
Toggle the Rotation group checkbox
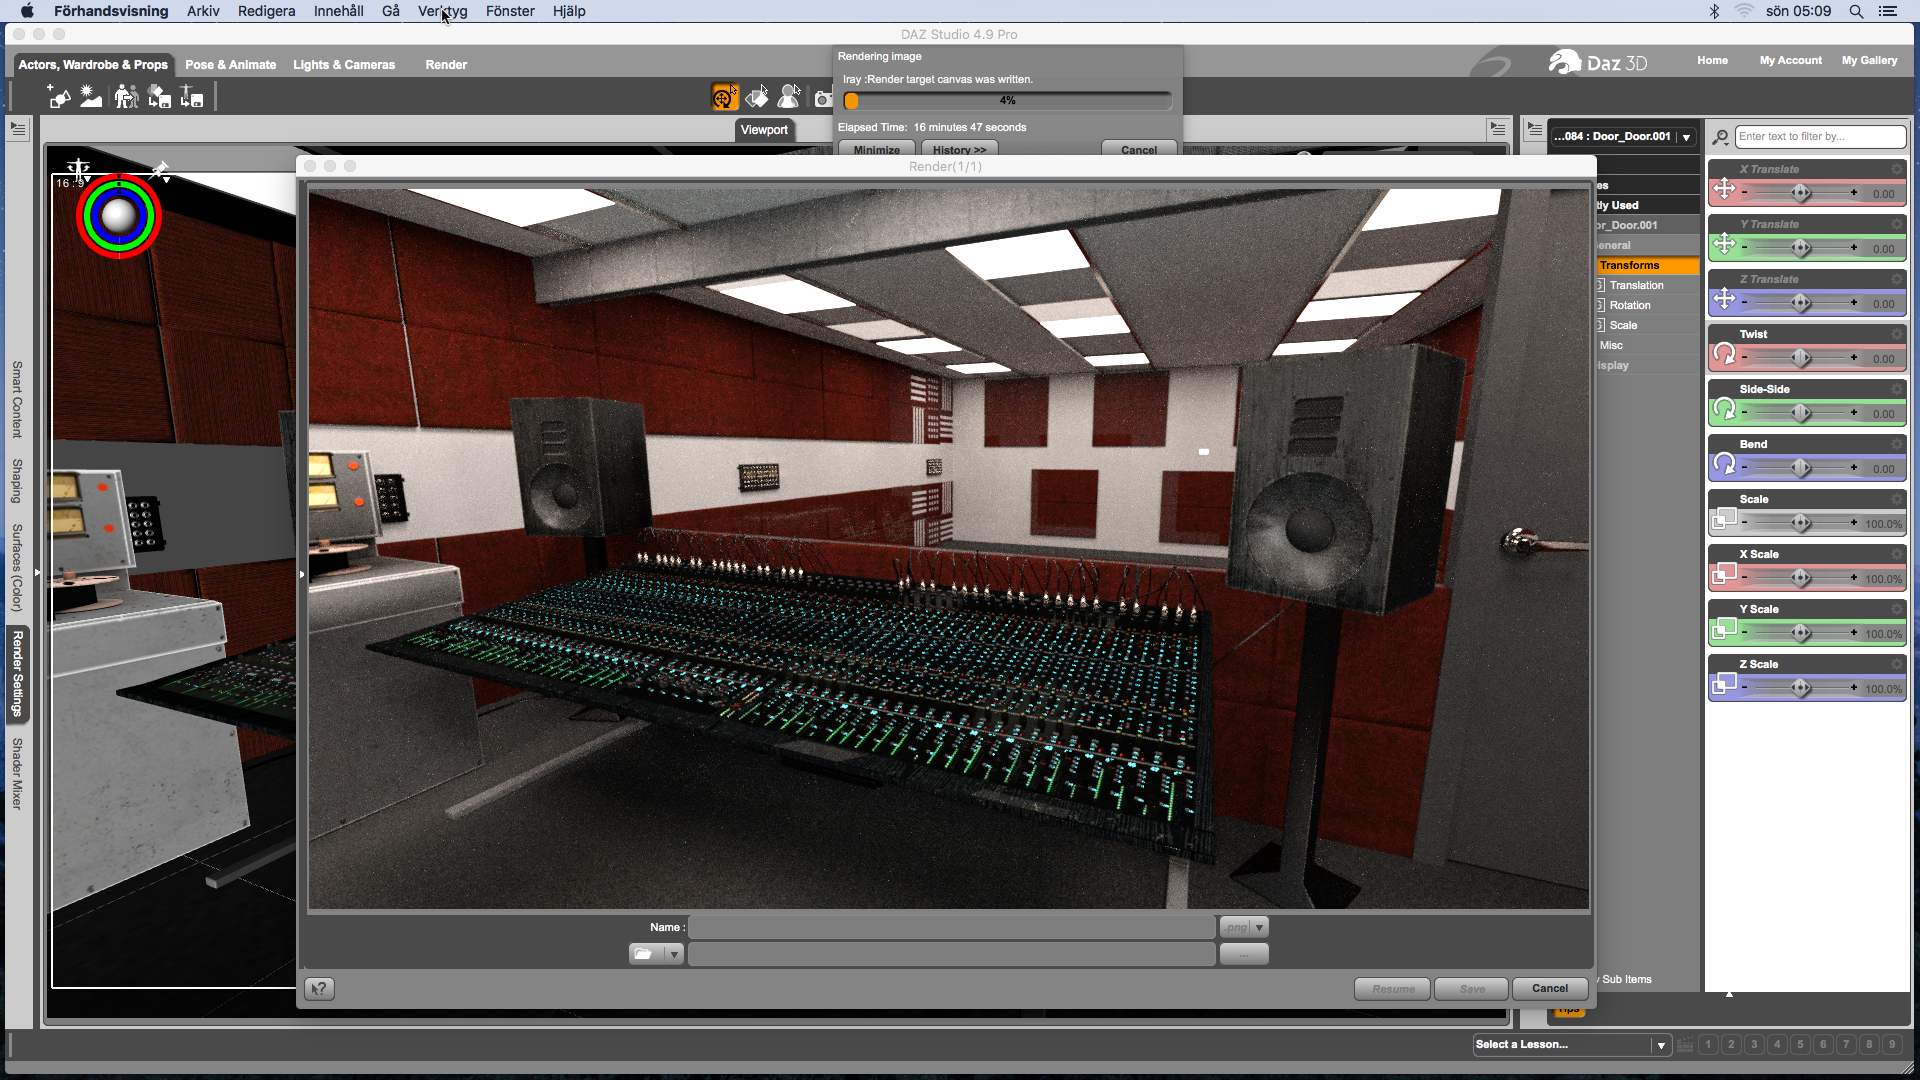1601,305
